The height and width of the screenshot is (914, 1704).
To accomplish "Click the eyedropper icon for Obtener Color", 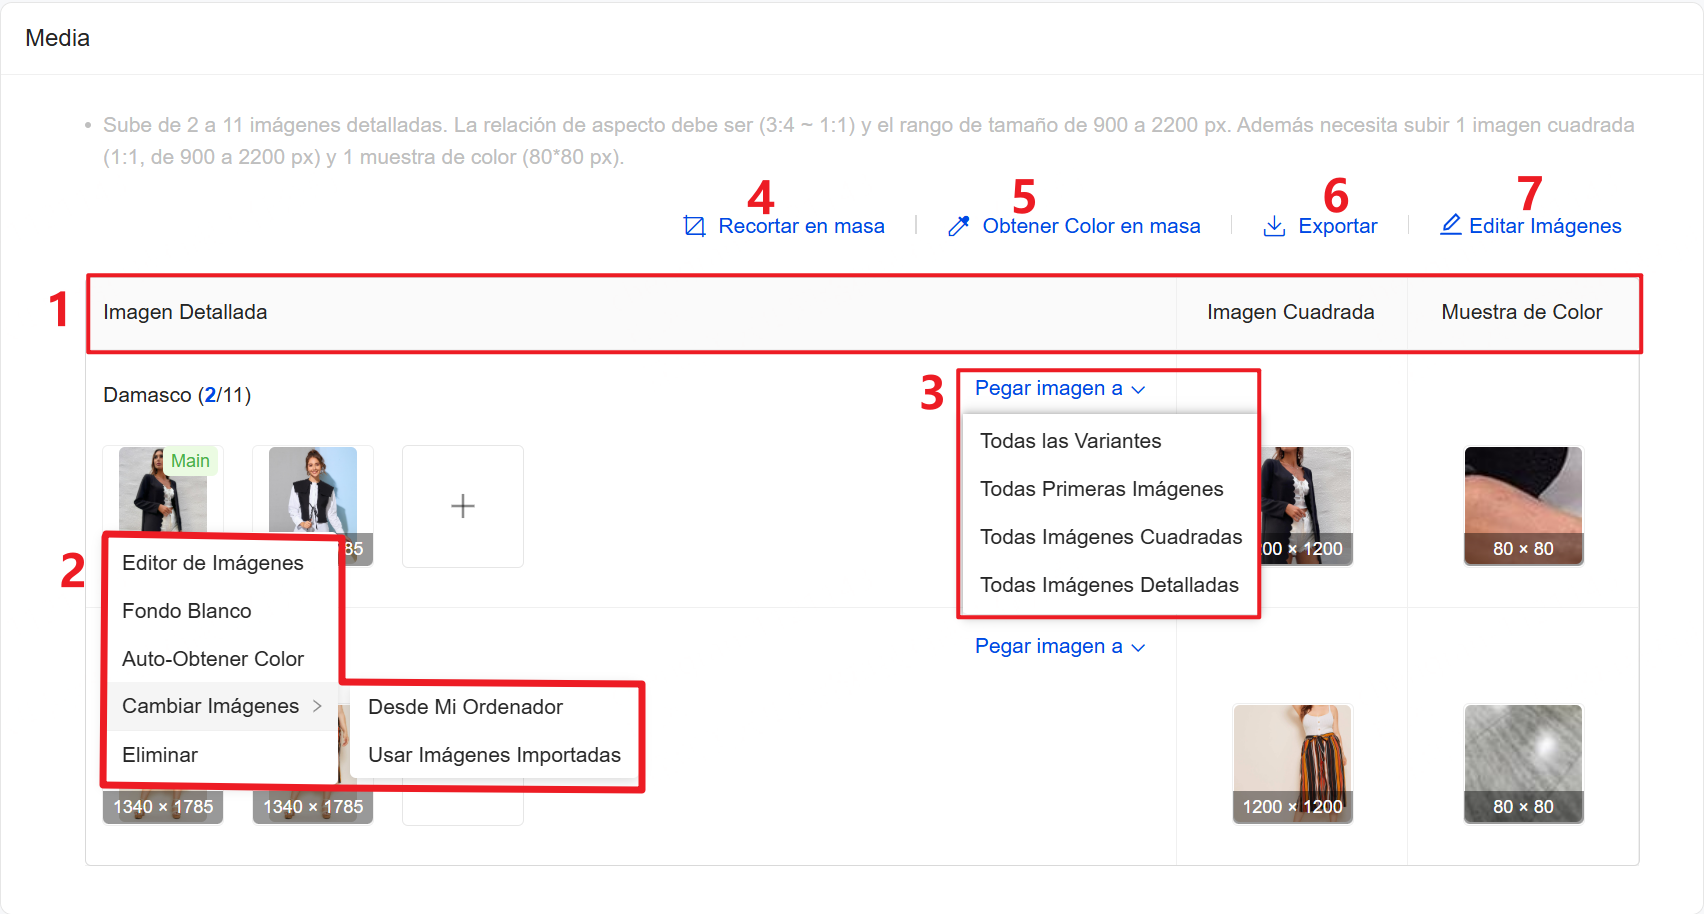I will coord(958,226).
